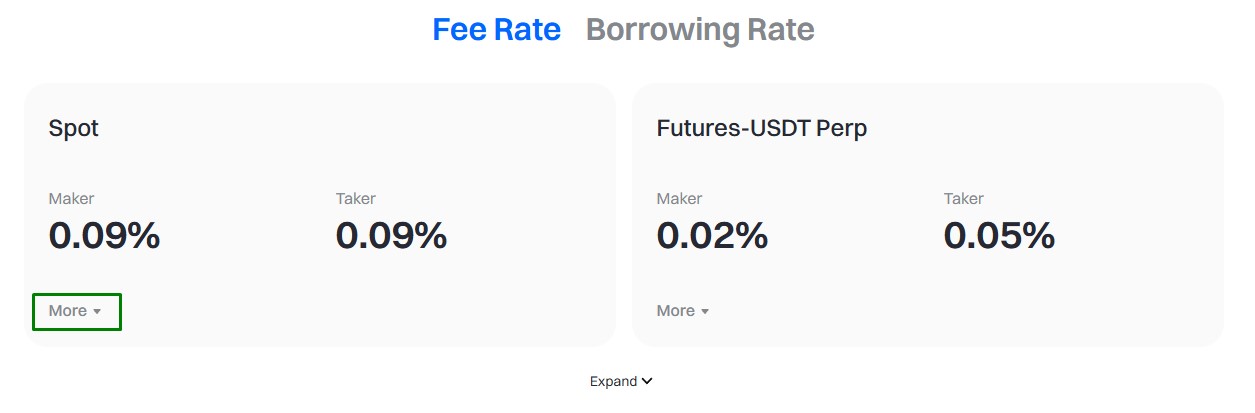The width and height of the screenshot is (1255, 413).
Task: Click the Taker label in Spot card
Action: 356,199
